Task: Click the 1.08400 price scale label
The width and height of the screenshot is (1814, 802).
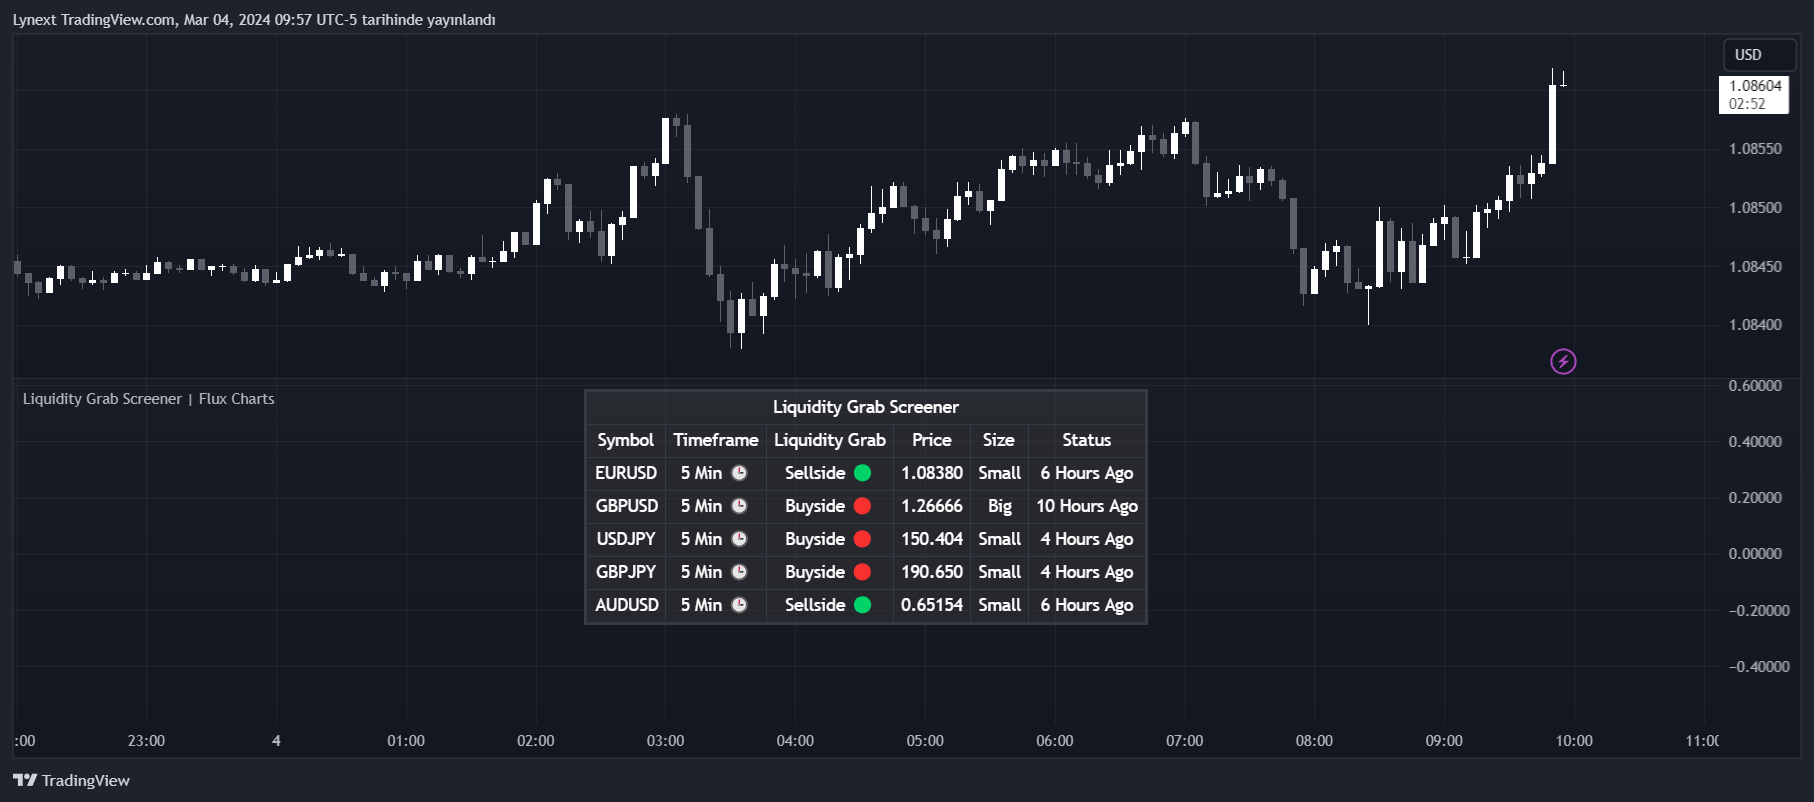Action: [1755, 325]
